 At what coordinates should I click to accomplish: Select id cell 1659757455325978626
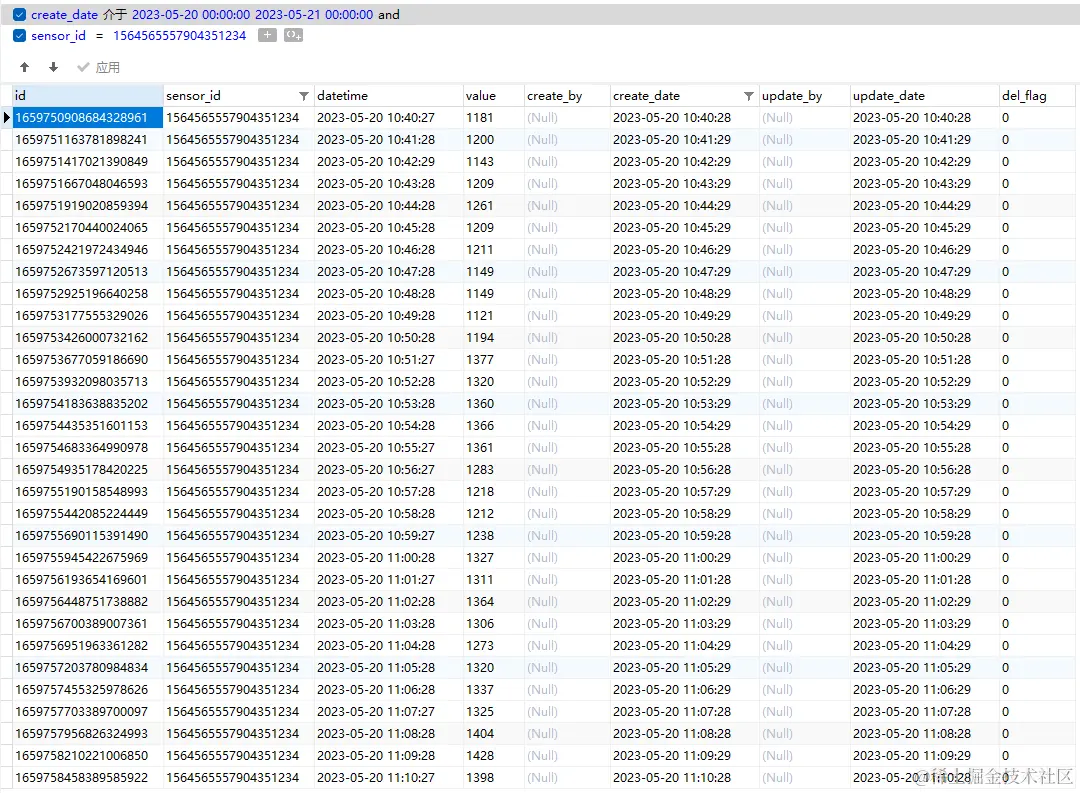pyautogui.click(x=87, y=690)
